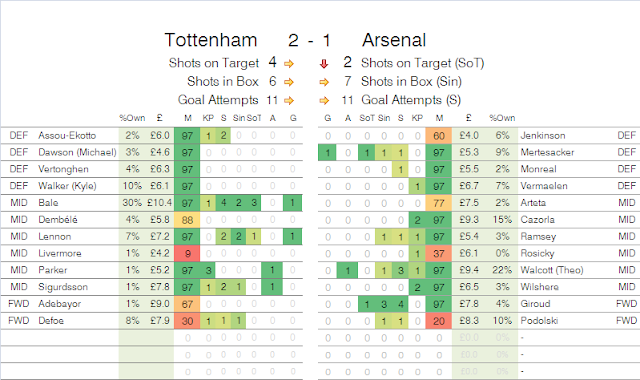Click the Walcott (Theo) player name
The width and height of the screenshot is (640, 380).
click(551, 270)
